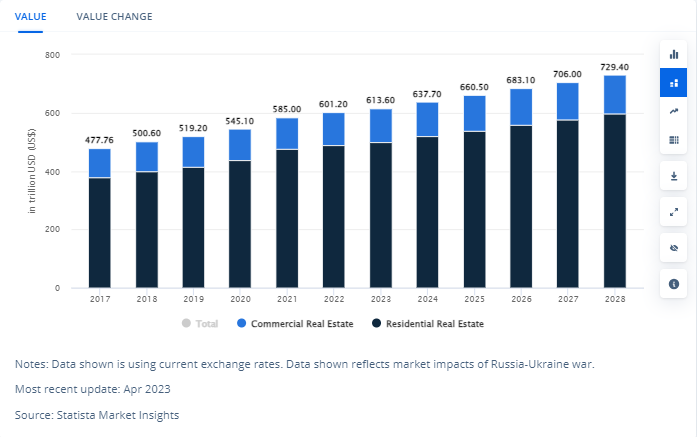Click the 2028 stacked bar

(x=615, y=182)
